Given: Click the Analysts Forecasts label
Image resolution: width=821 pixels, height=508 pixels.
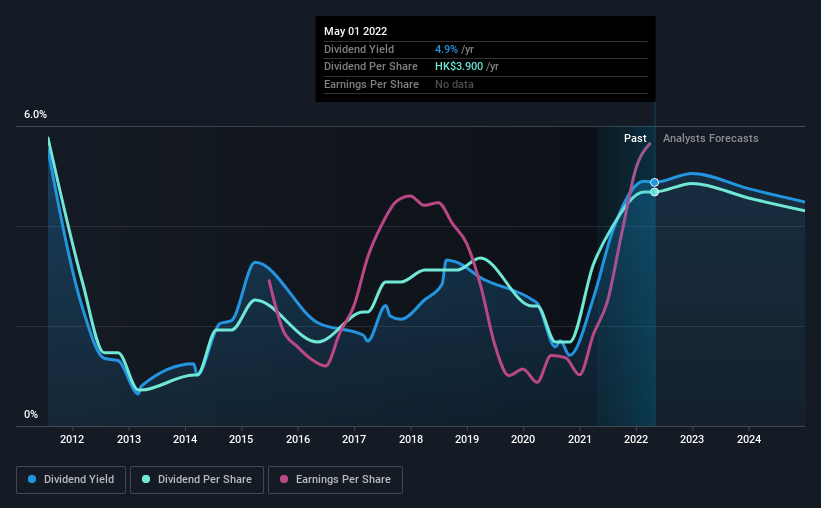Looking at the screenshot, I should (x=711, y=138).
